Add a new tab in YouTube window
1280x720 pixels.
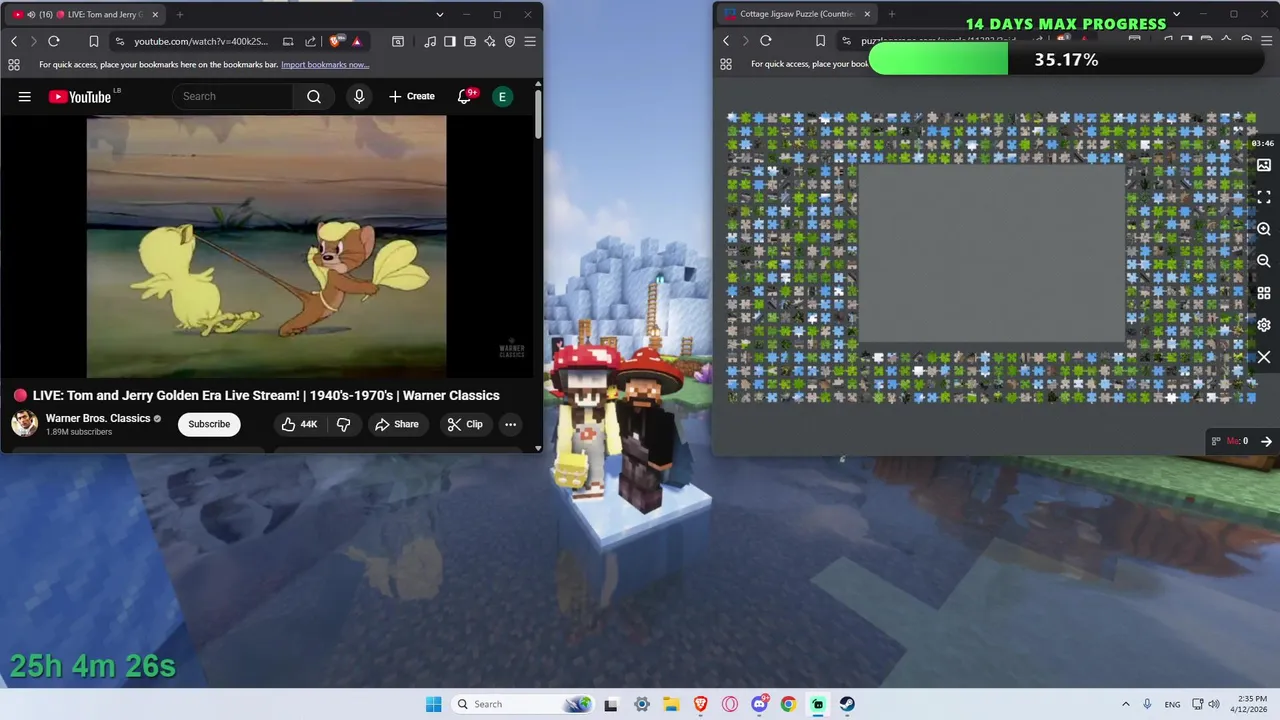tap(180, 14)
